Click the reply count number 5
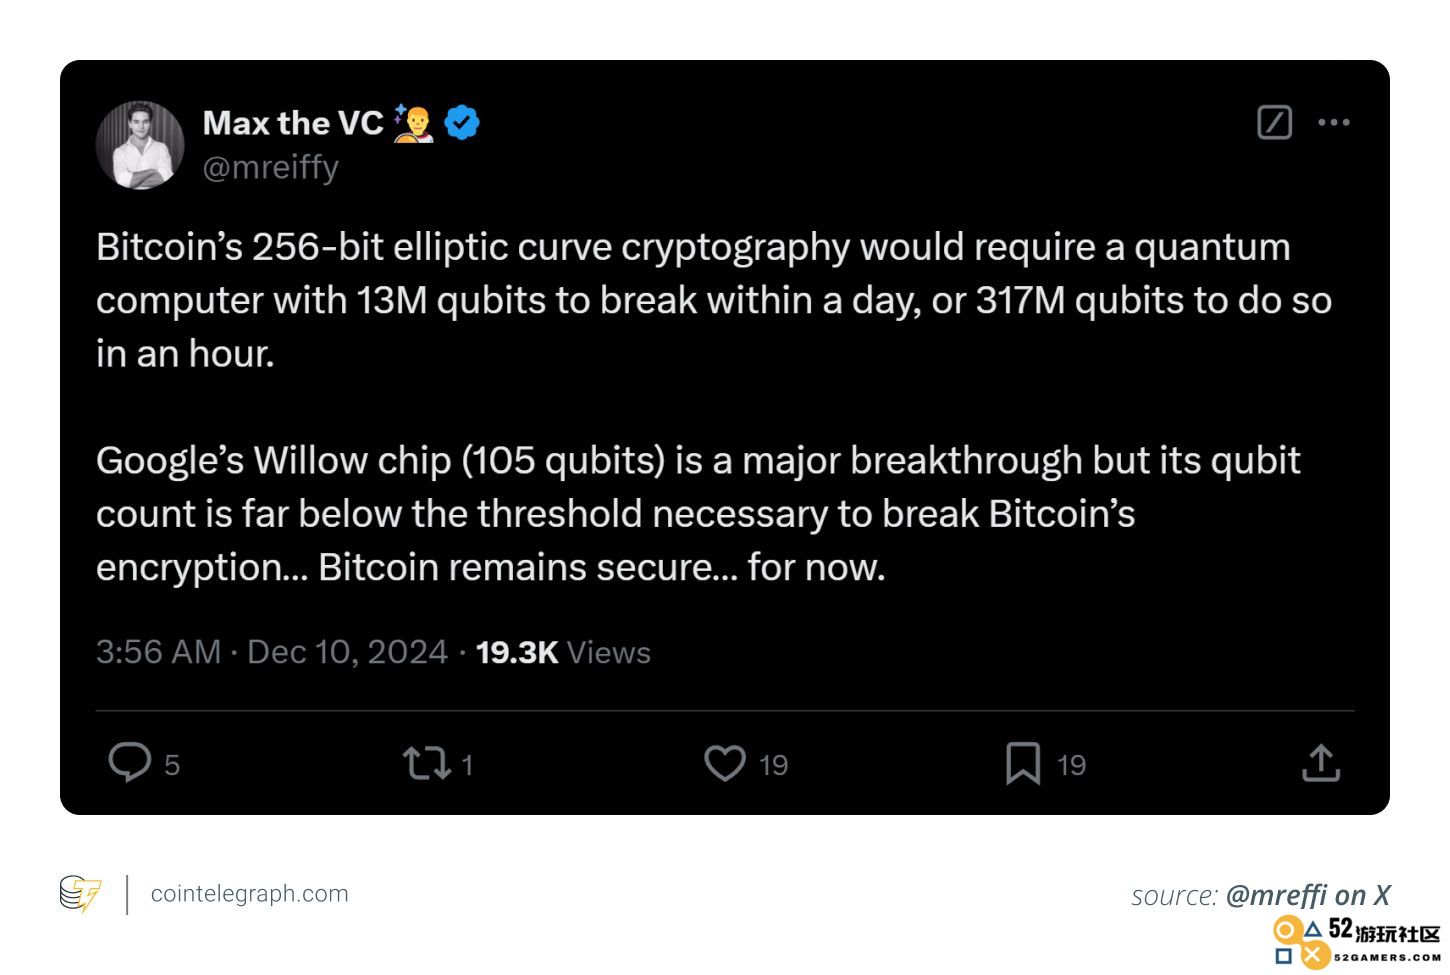The height and width of the screenshot is (975, 1450). 172,765
